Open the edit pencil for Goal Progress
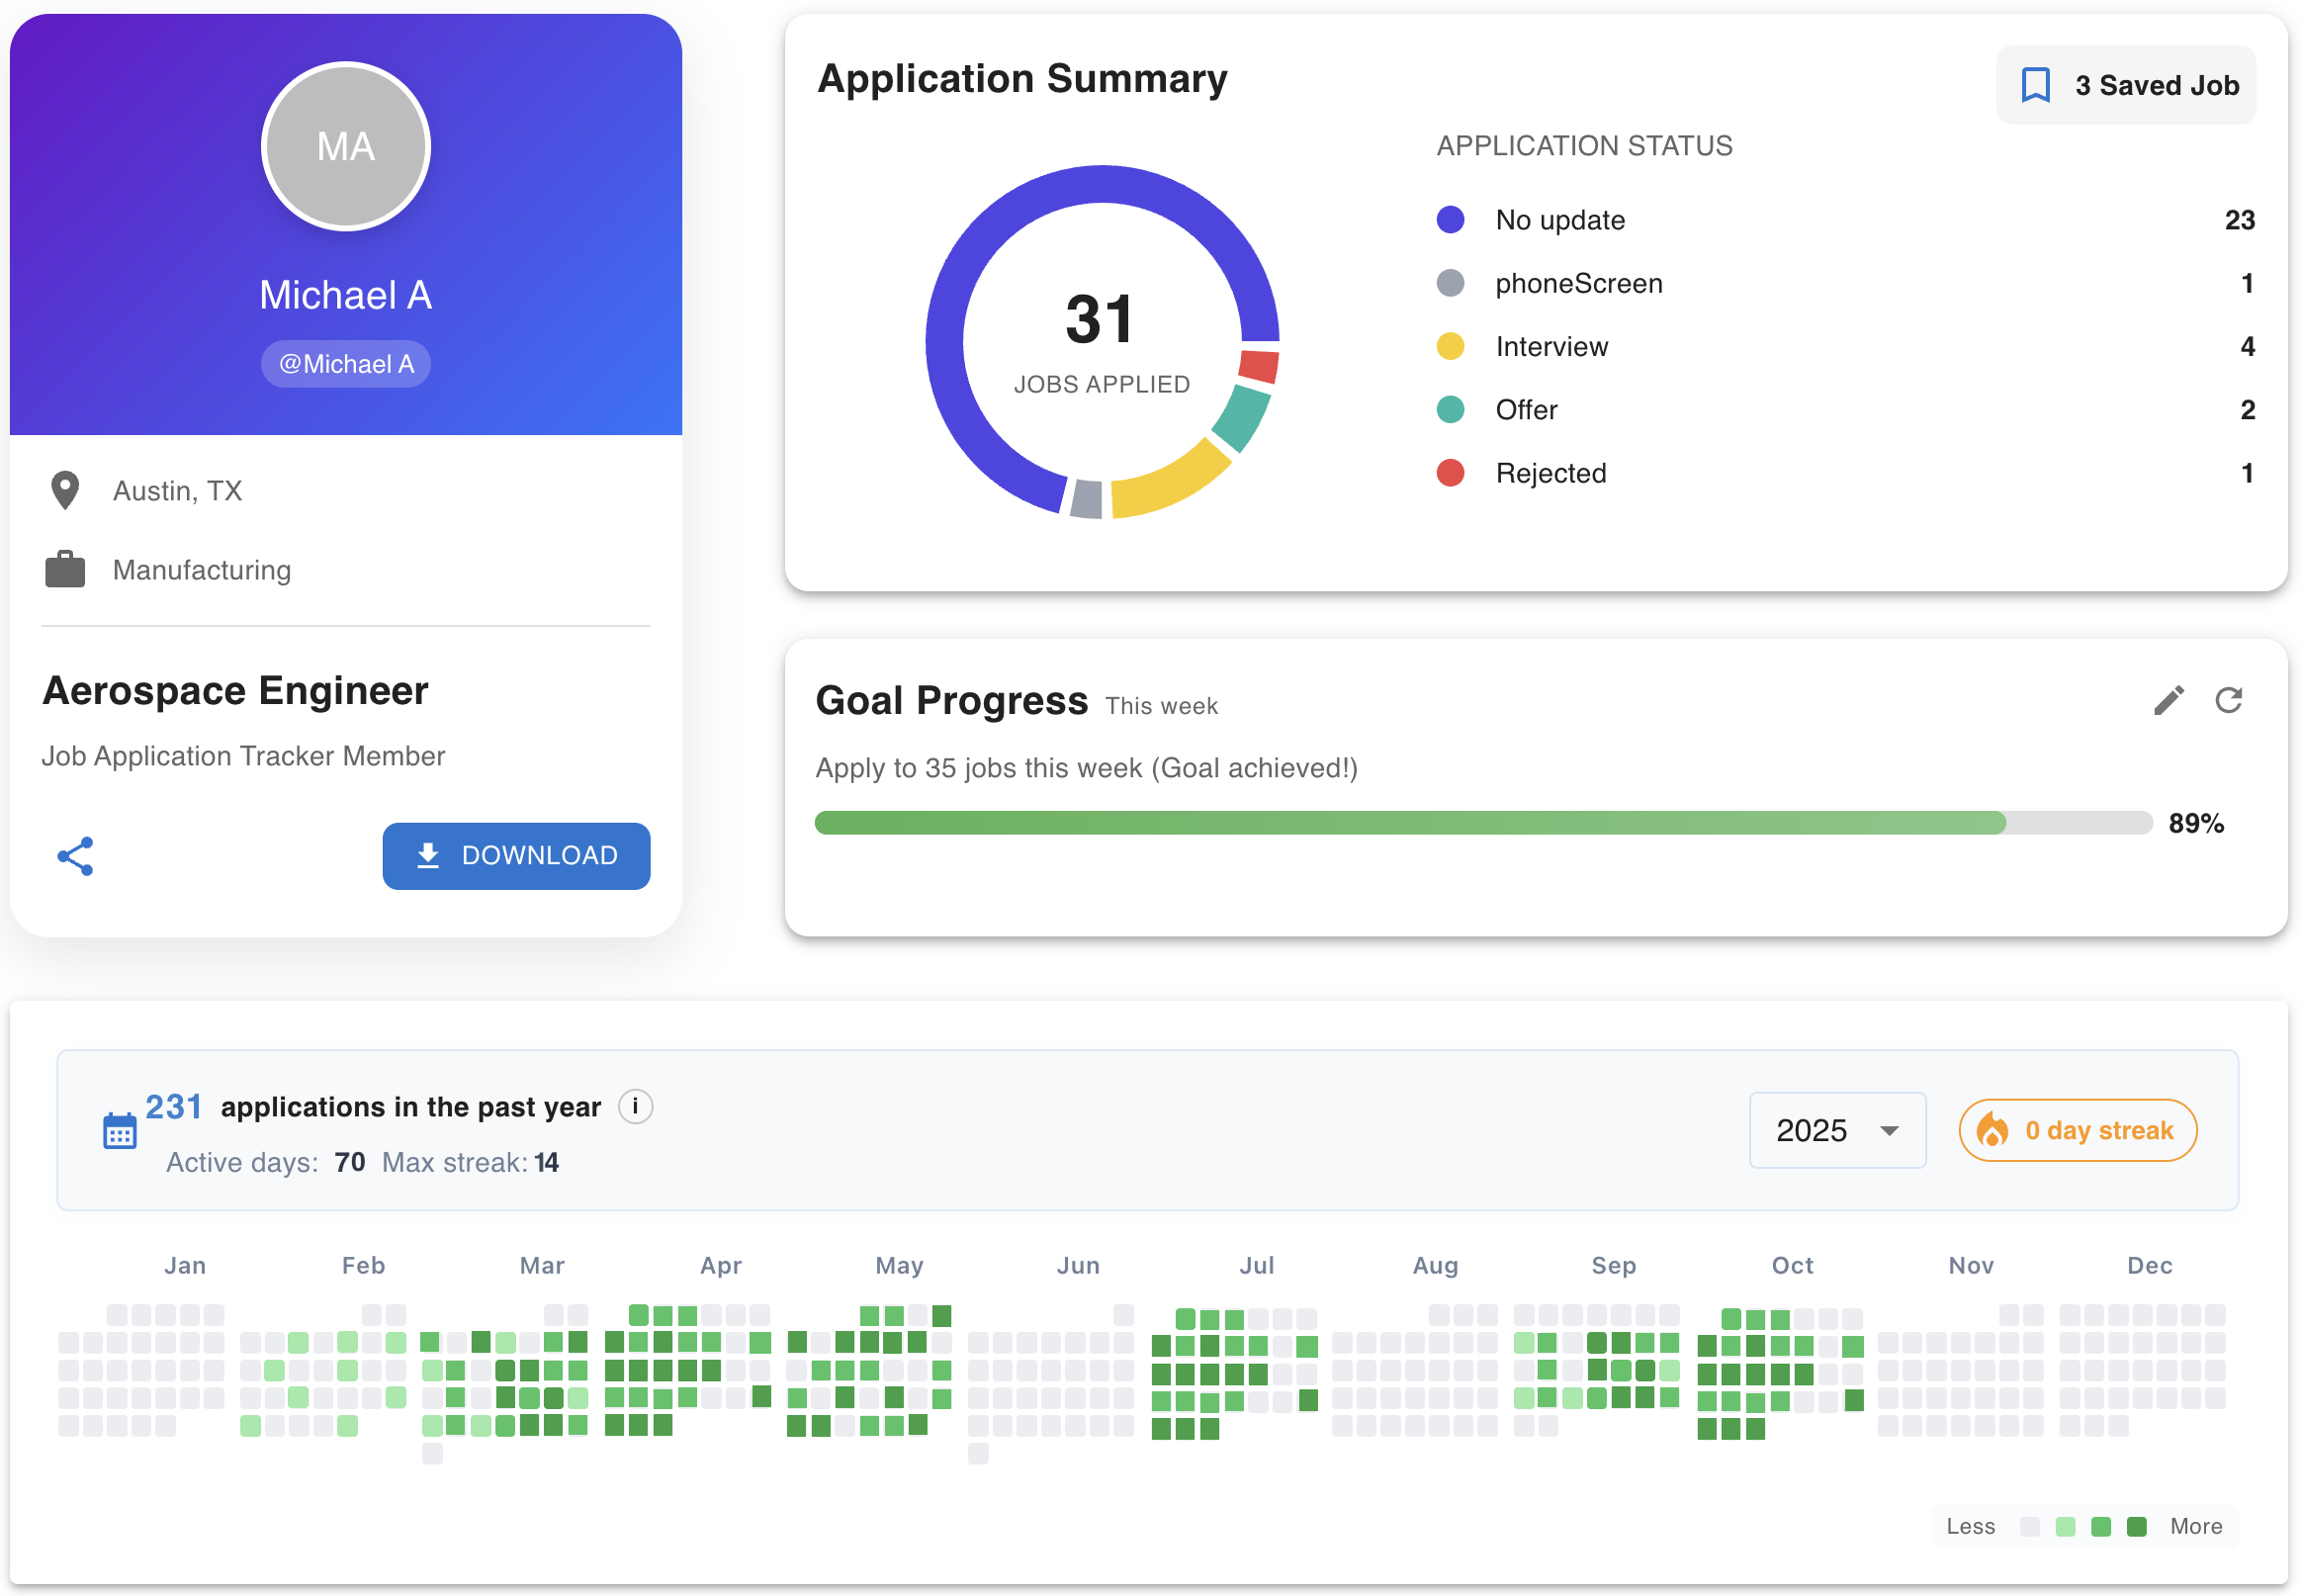2302x1596 pixels. click(2169, 700)
